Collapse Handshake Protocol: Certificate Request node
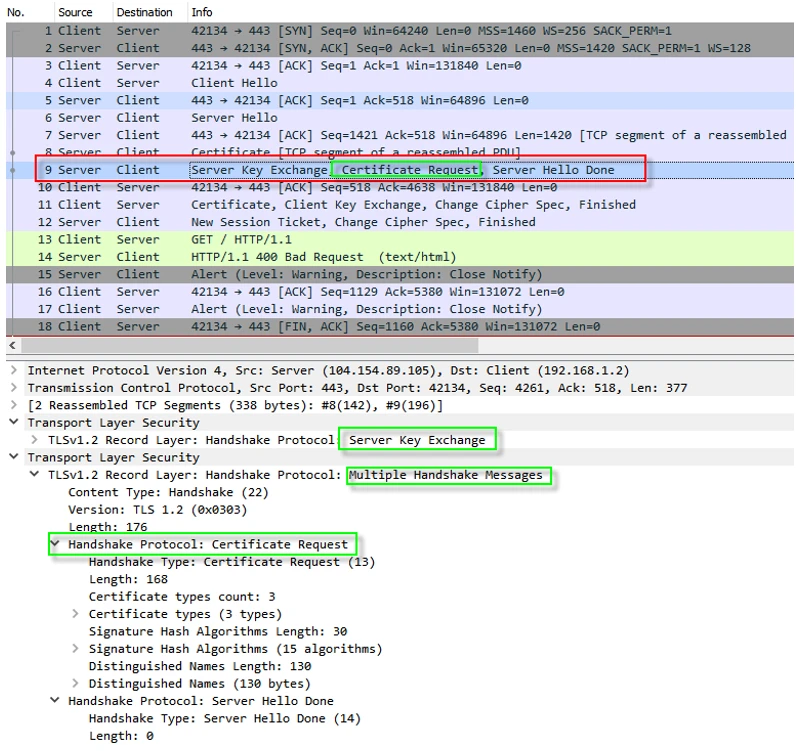 tap(55, 545)
